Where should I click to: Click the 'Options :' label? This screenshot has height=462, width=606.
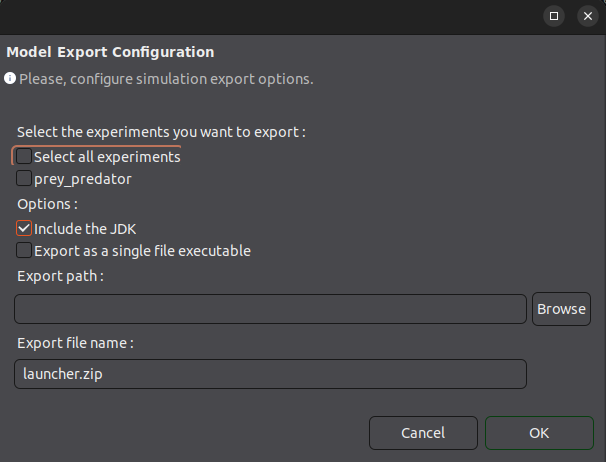[47, 204]
